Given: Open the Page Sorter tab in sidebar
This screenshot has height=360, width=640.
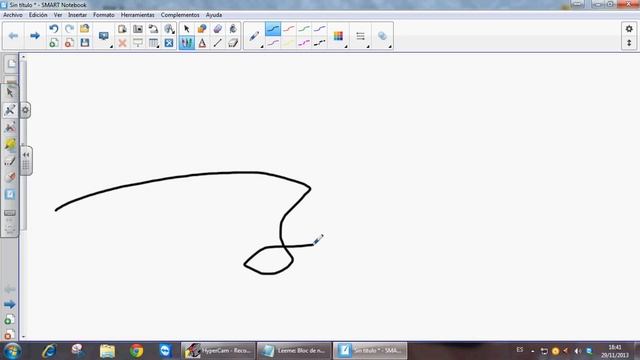Looking at the screenshot, I should [11, 64].
